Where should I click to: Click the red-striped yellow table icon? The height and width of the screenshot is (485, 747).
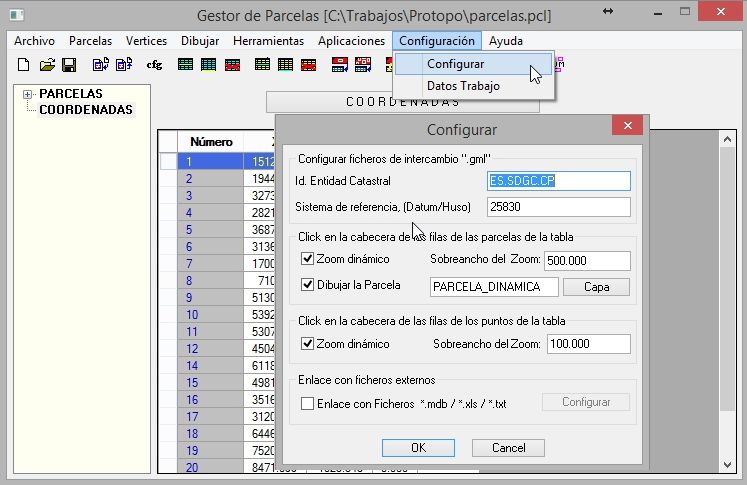tap(309, 64)
